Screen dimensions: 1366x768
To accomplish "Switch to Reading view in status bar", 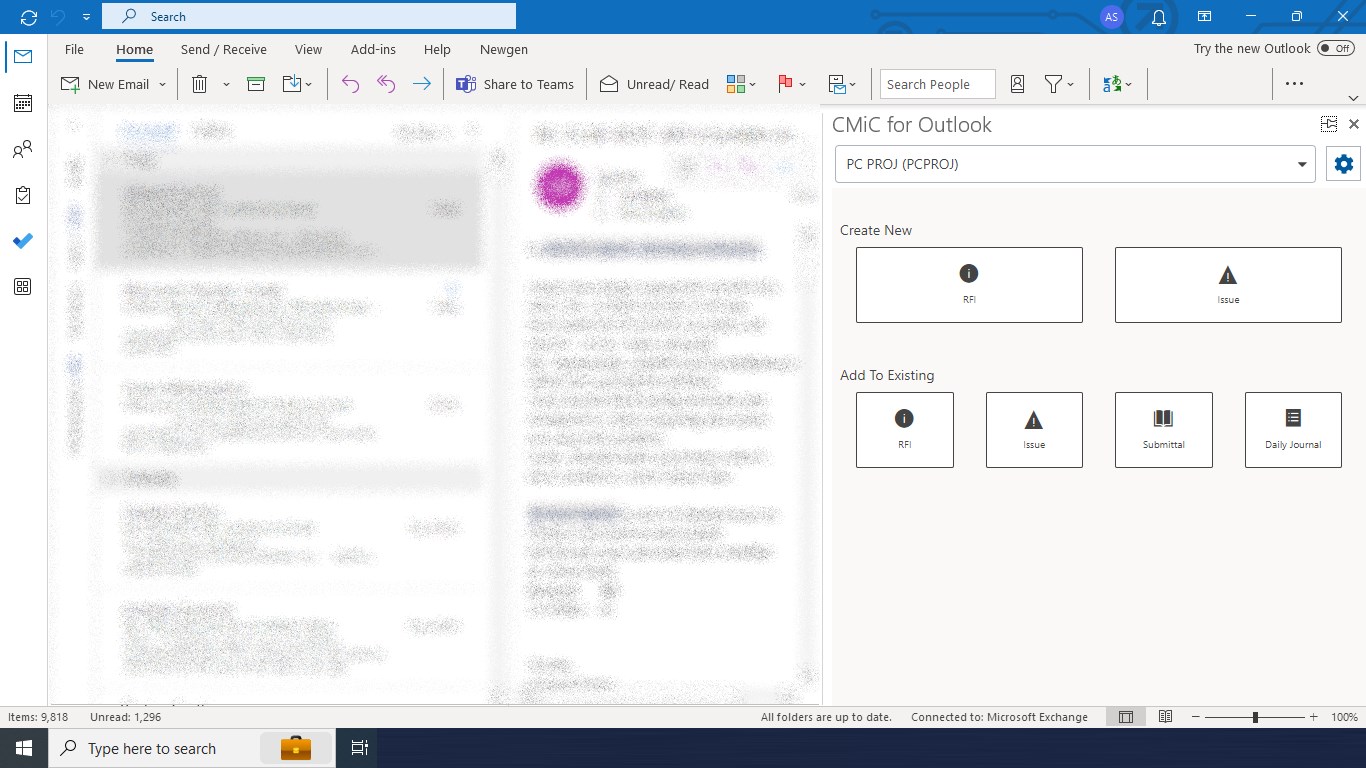I will [1165, 717].
